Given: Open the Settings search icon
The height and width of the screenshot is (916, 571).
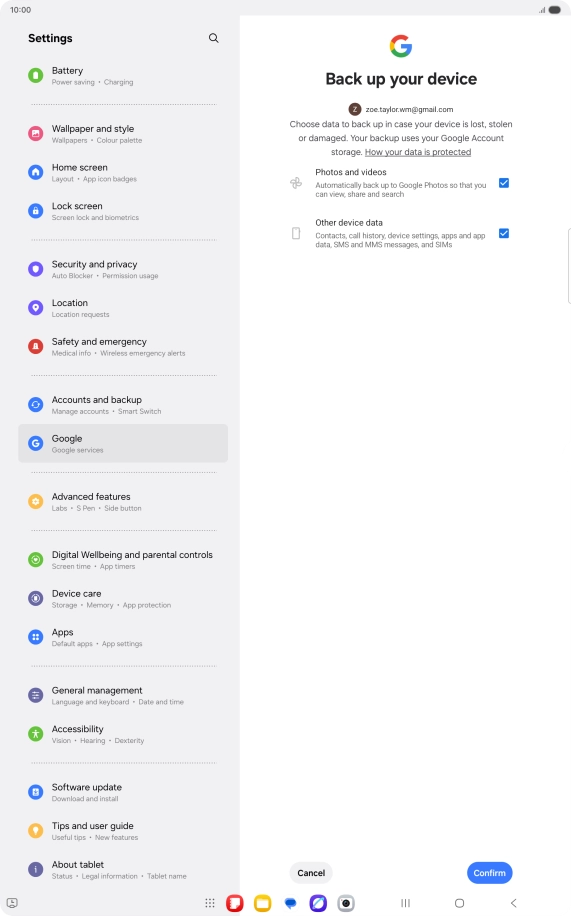Looking at the screenshot, I should (x=213, y=38).
